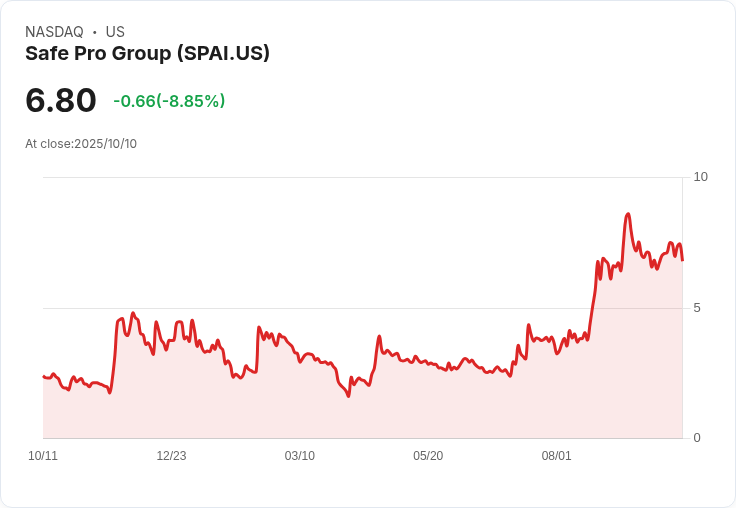Viewport: 736px width, 508px height.
Task: Click the dot separator between NASDAQ and US
Action: (95, 32)
